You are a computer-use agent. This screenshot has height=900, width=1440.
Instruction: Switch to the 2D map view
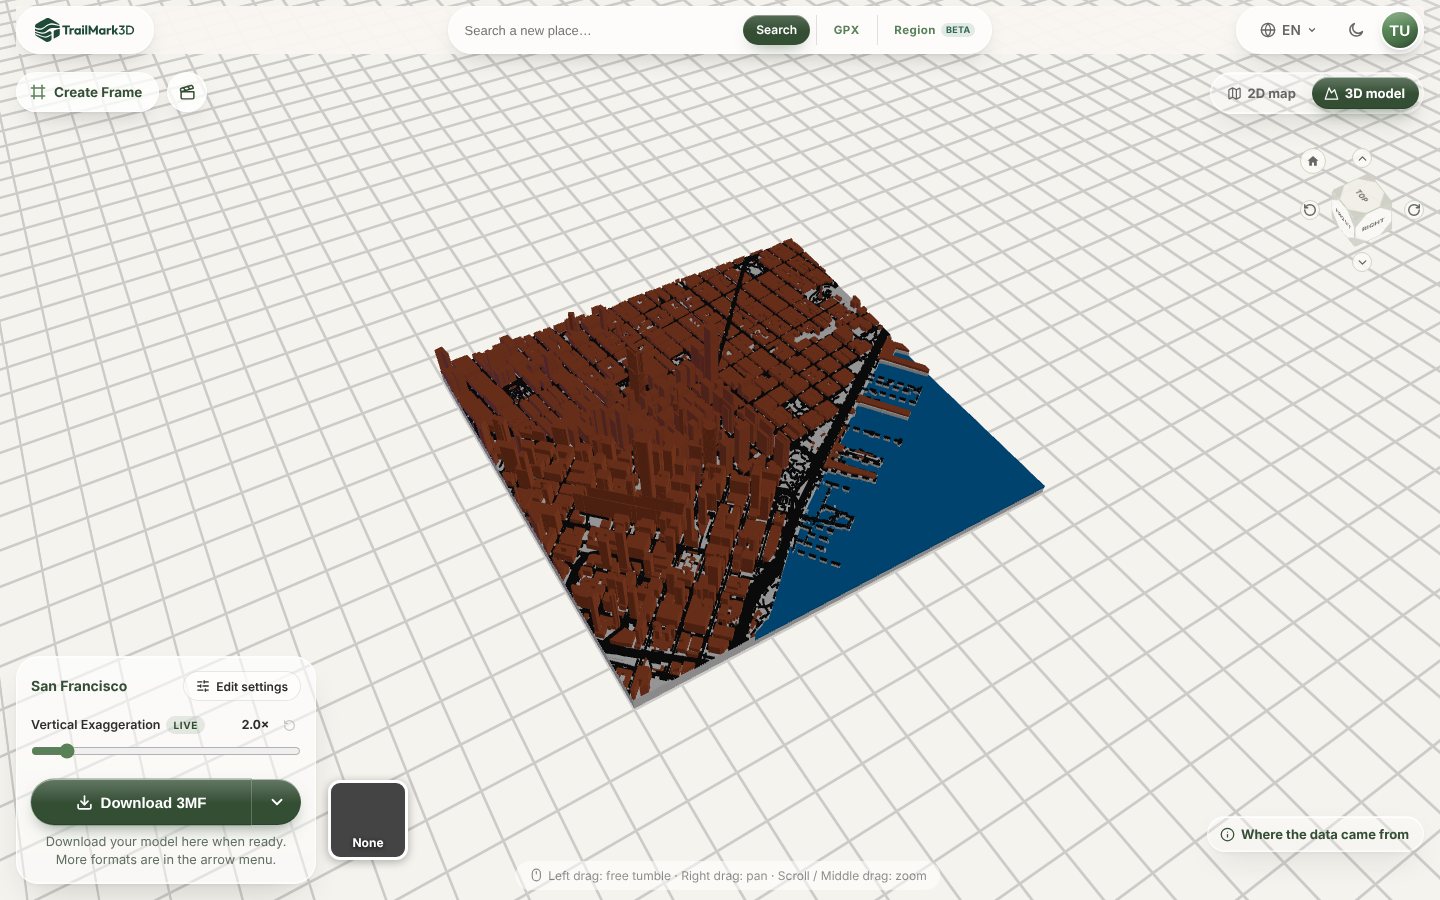[x=1262, y=93]
